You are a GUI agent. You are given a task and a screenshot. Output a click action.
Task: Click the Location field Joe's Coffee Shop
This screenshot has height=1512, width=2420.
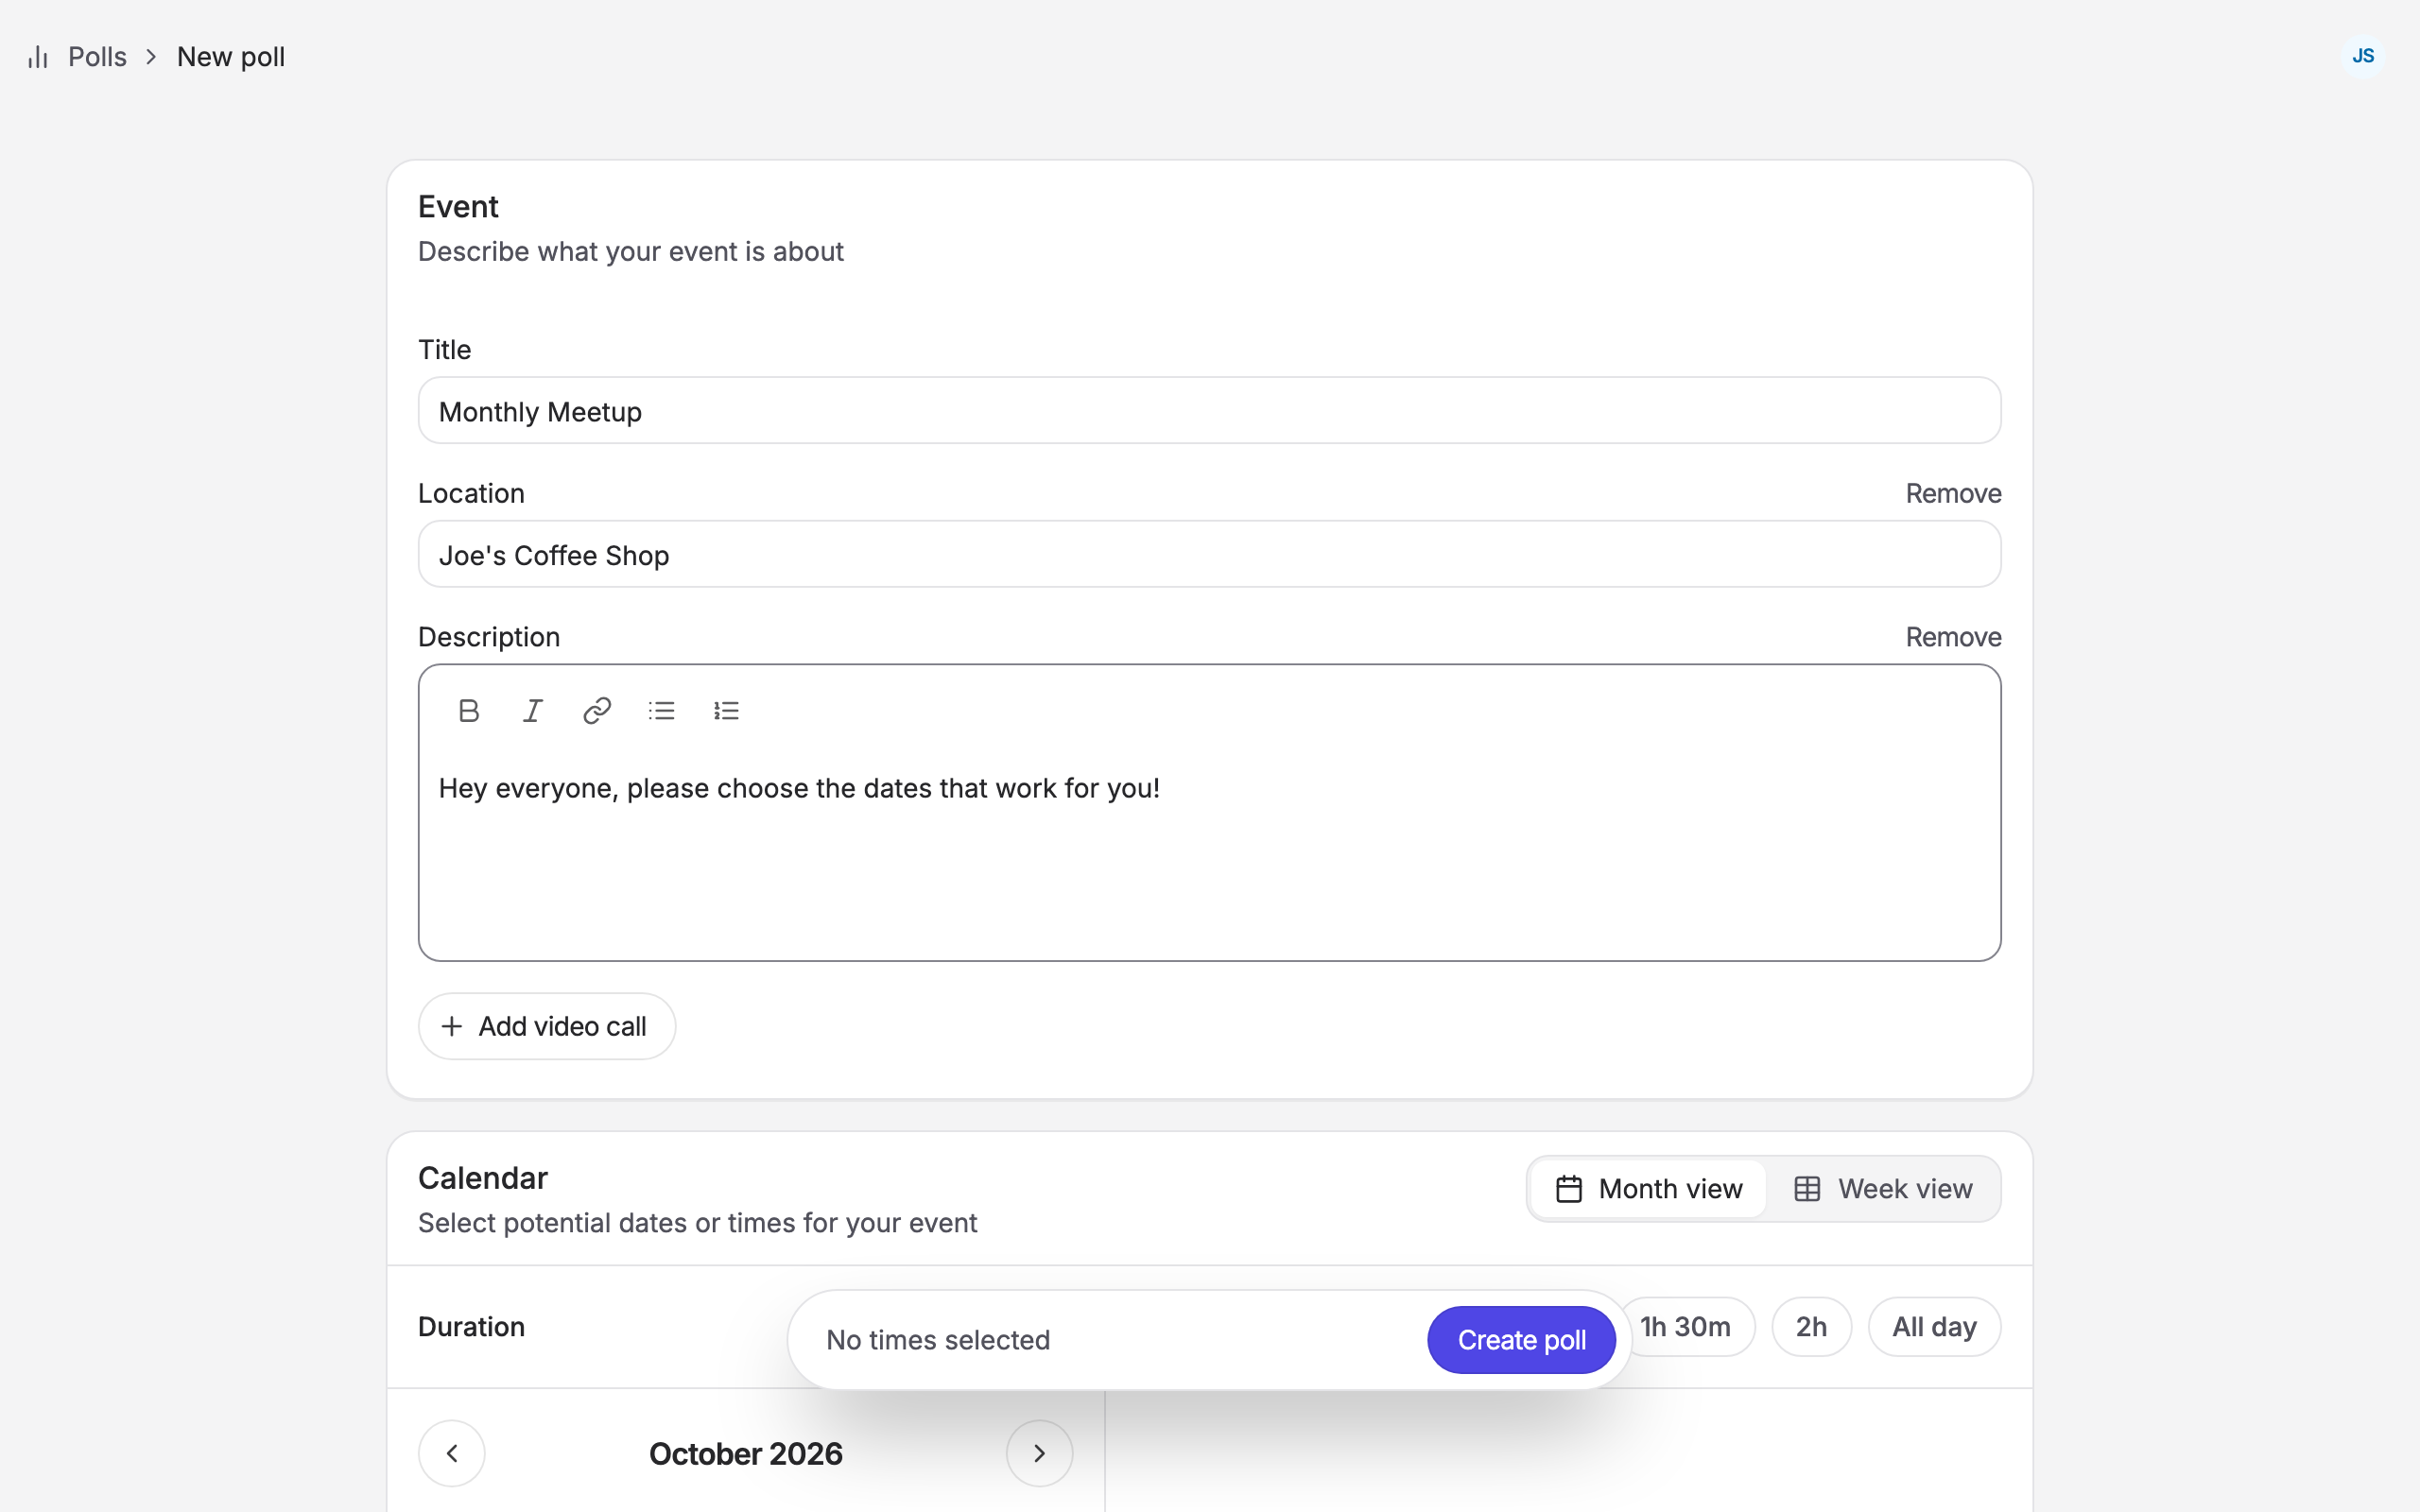(1210, 554)
